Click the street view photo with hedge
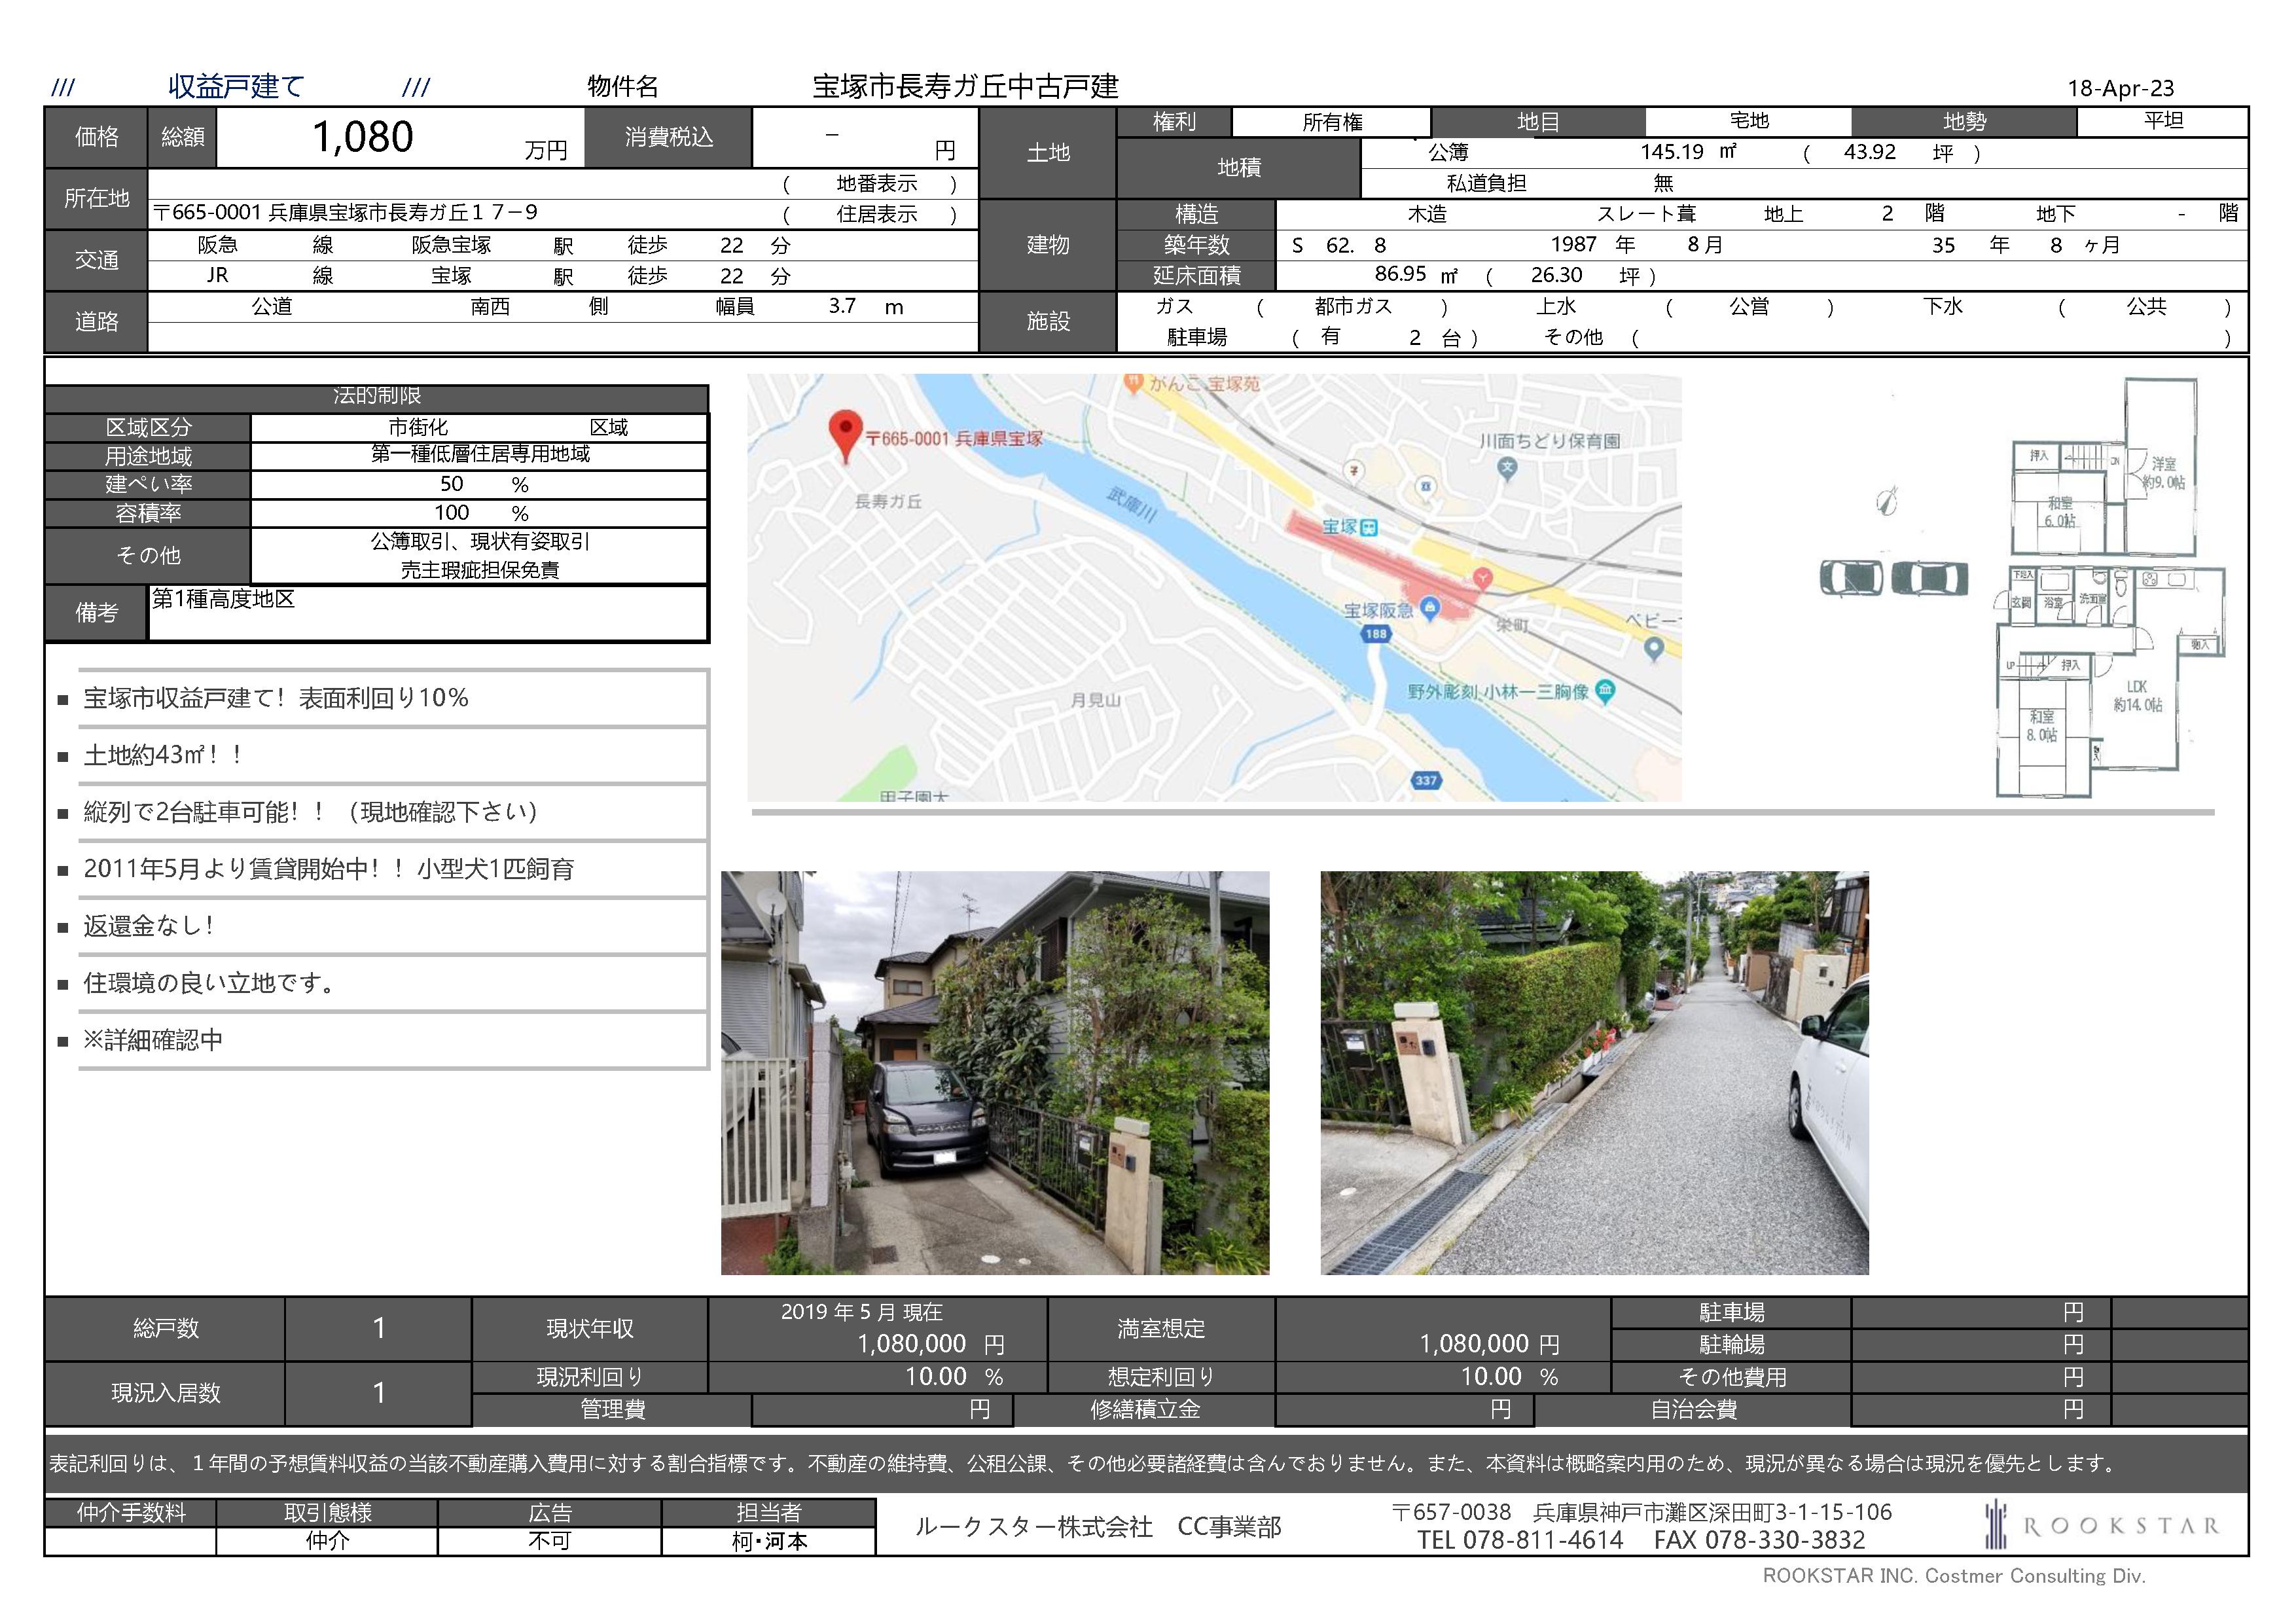 1594,1072
